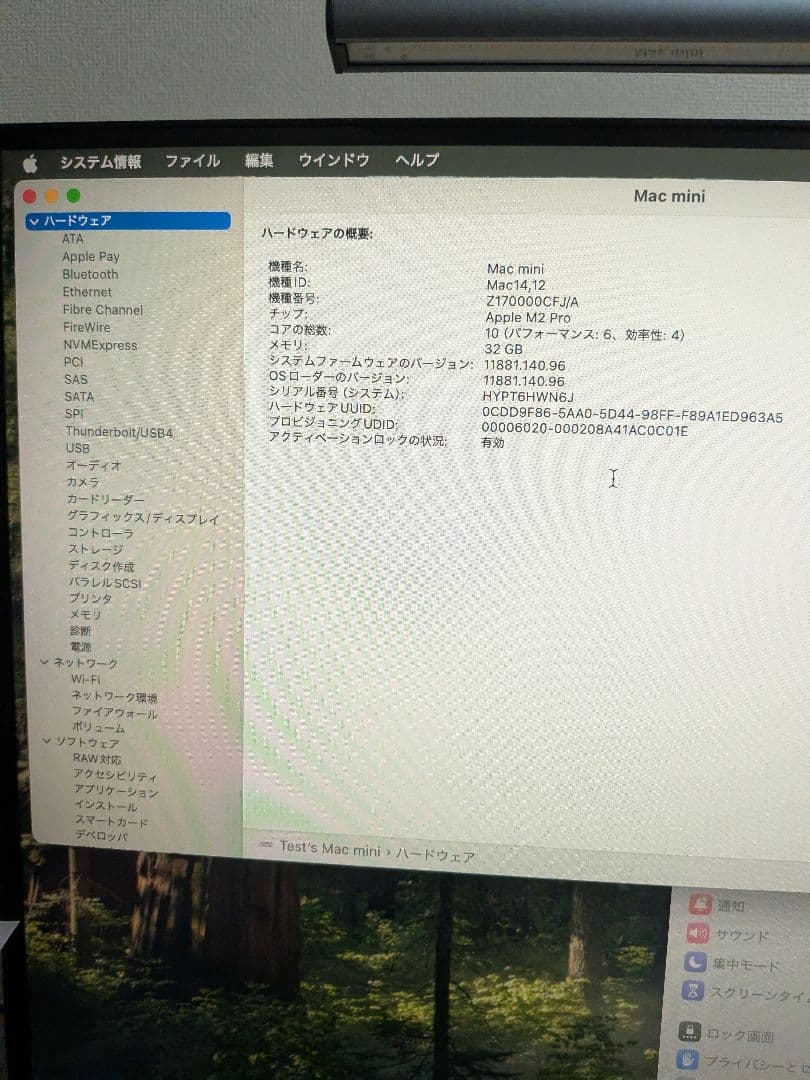The height and width of the screenshot is (1080, 810).
Task: Click the Lock Screen padlock icon
Action: (x=691, y=1033)
